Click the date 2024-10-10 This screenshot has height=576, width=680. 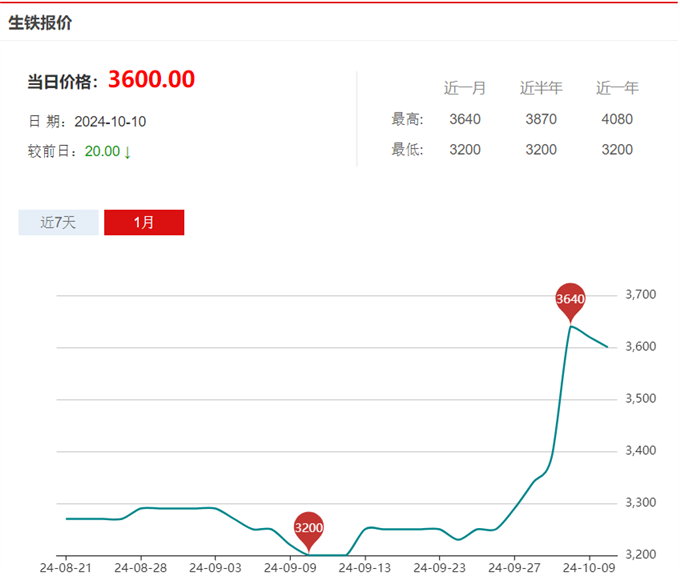tap(110, 121)
